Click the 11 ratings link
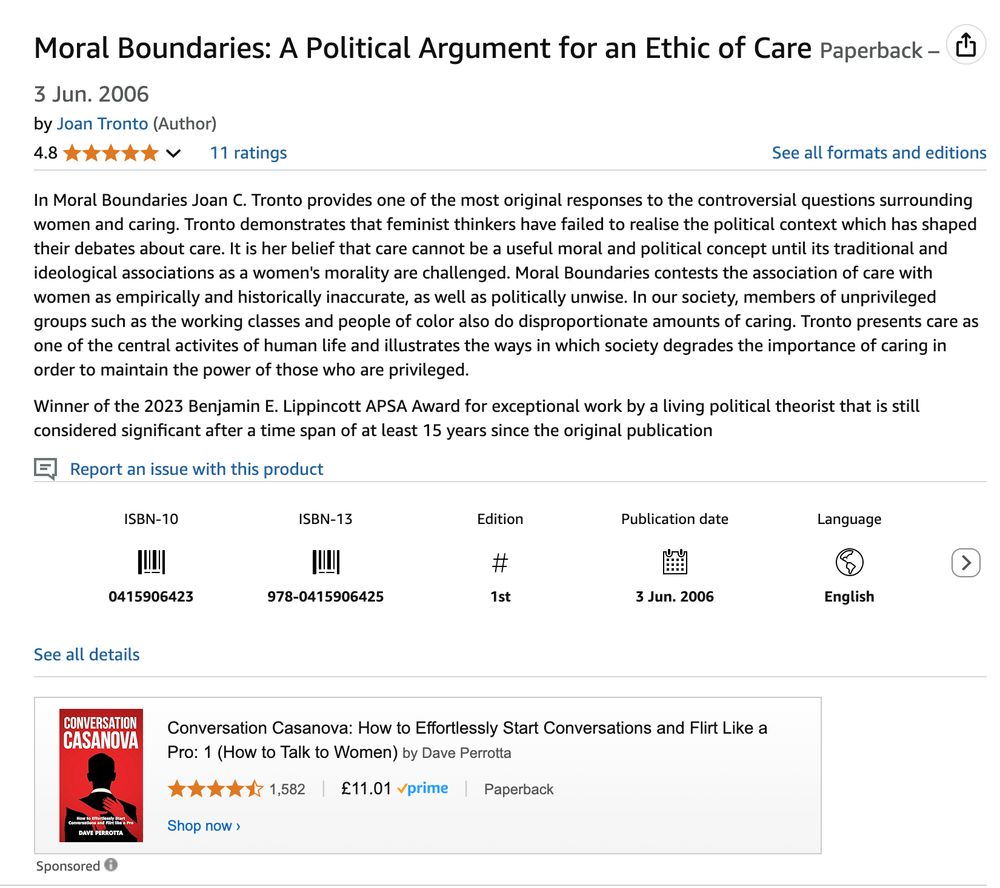This screenshot has width=1000, height=888. click(x=247, y=153)
